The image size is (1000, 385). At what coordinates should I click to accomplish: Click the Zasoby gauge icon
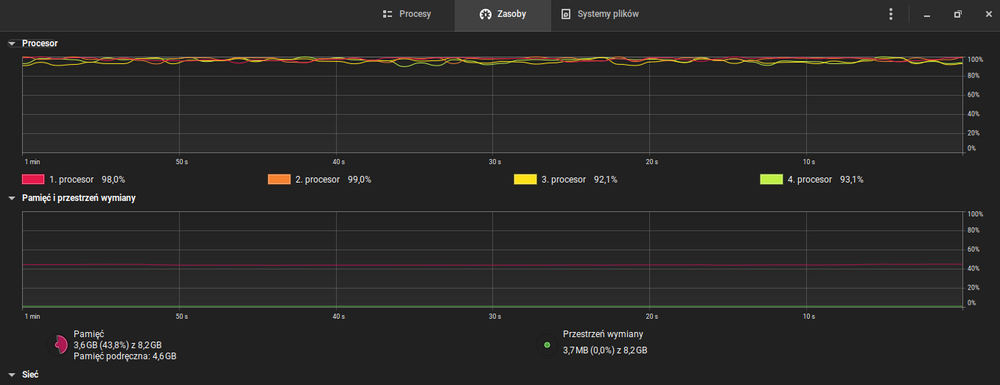point(485,15)
